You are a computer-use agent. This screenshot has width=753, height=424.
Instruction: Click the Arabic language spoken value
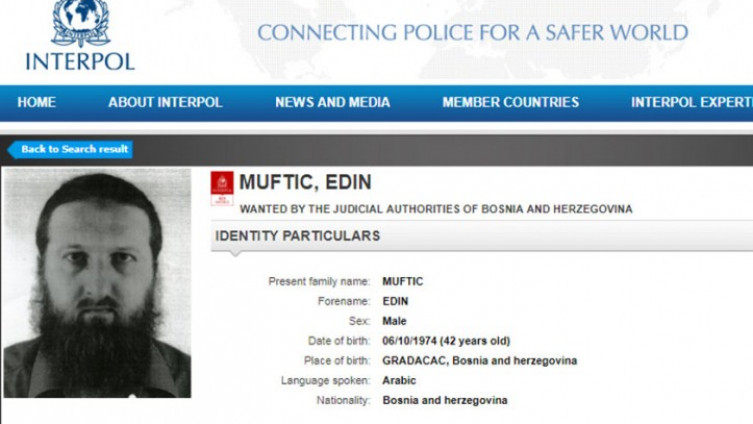pos(399,380)
